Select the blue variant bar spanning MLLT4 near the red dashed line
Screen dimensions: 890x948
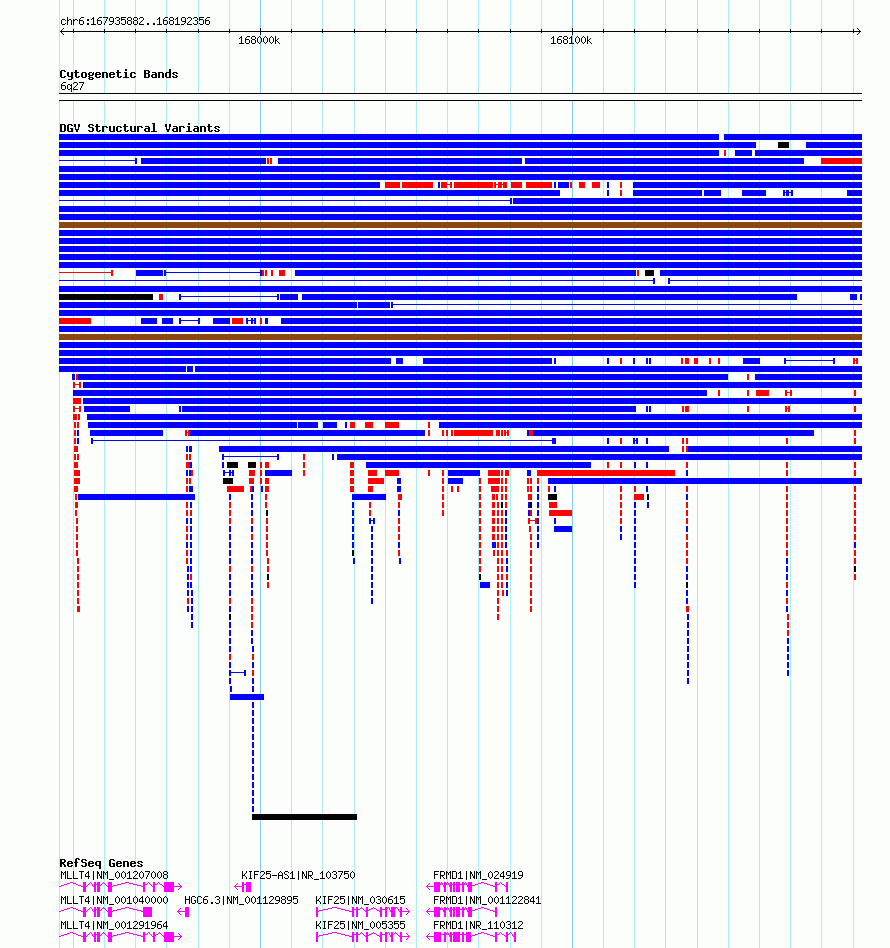[136, 497]
